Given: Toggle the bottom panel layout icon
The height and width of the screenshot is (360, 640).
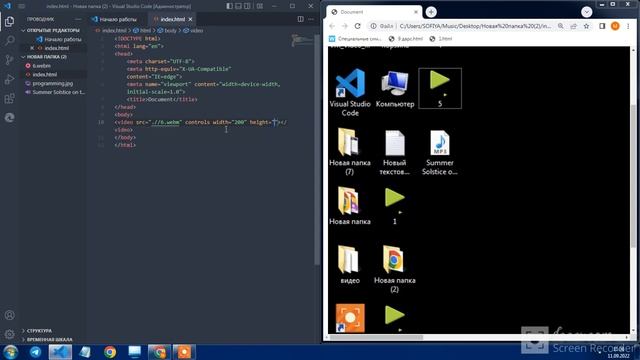Looking at the screenshot, I should [x=238, y=6].
